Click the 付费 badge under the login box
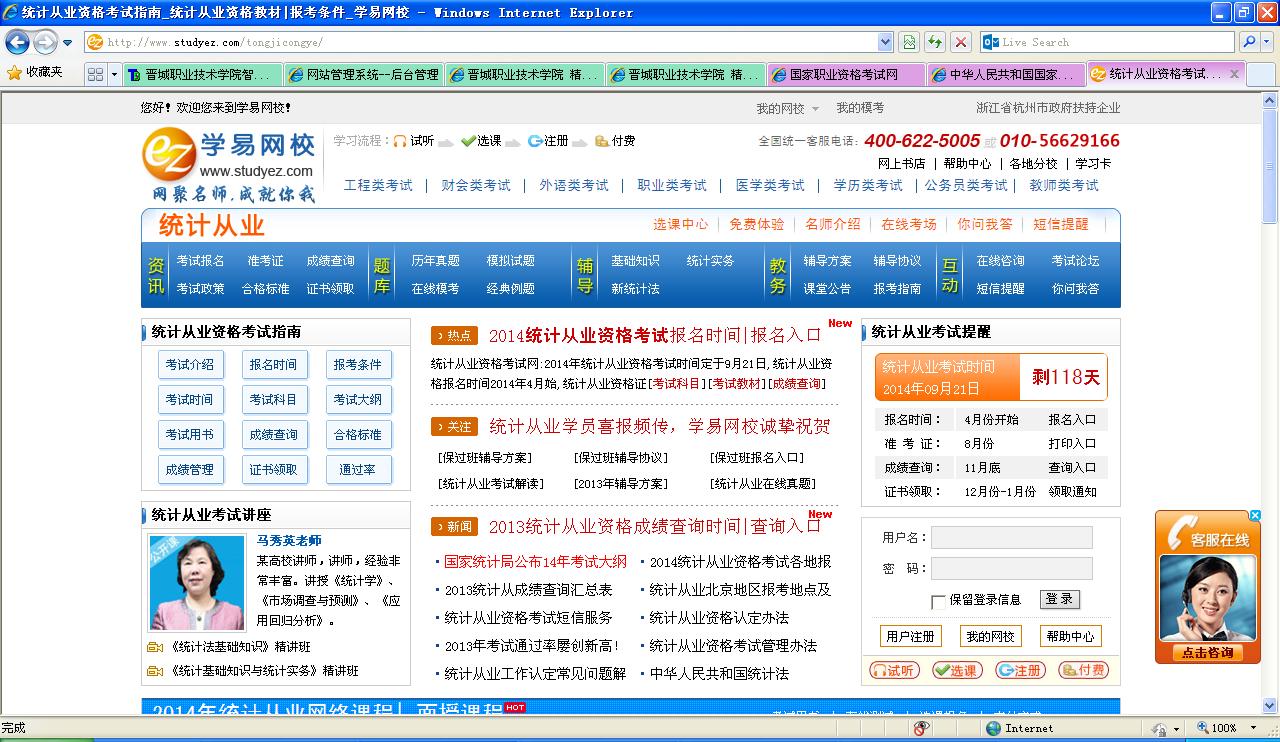The width and height of the screenshot is (1280, 742). click(x=1083, y=670)
